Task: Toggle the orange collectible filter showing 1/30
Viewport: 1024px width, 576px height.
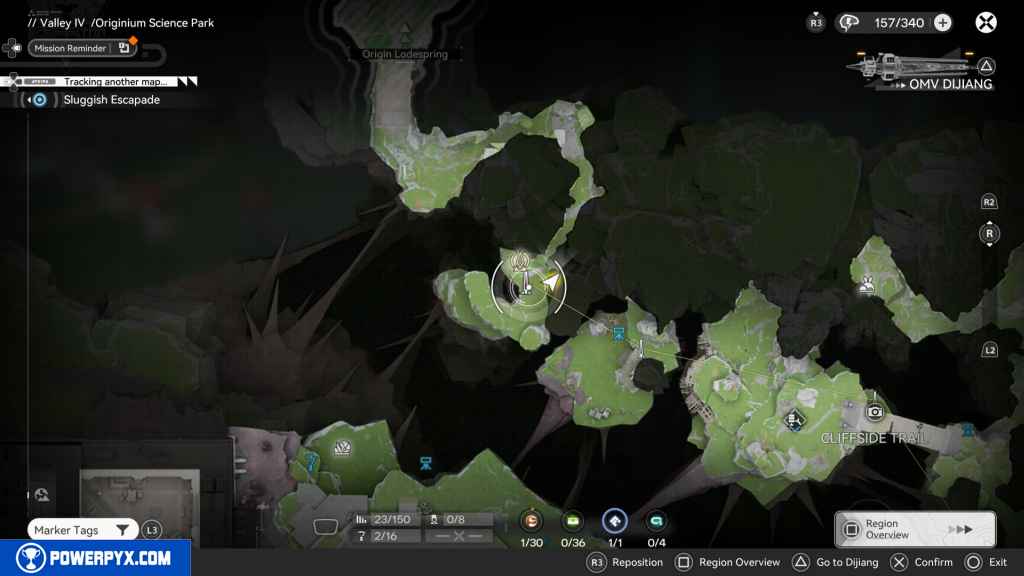Action: tap(531, 520)
